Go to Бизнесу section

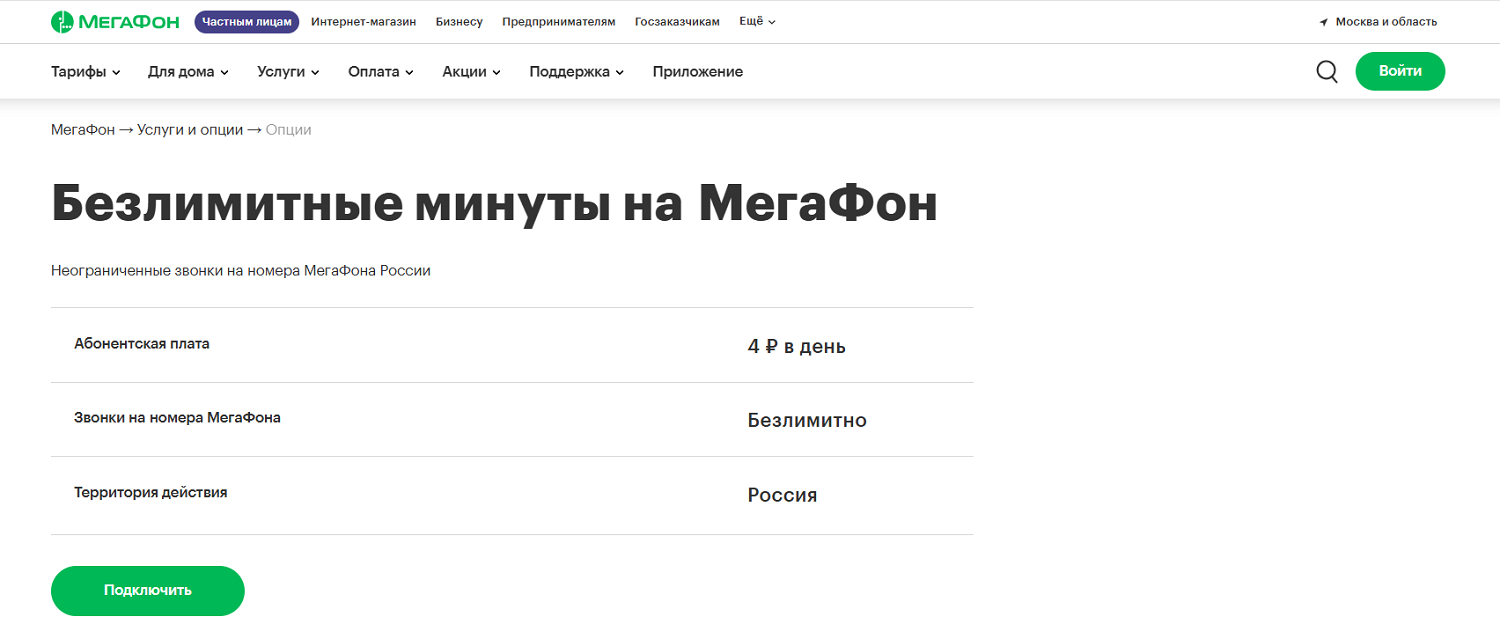459,22
